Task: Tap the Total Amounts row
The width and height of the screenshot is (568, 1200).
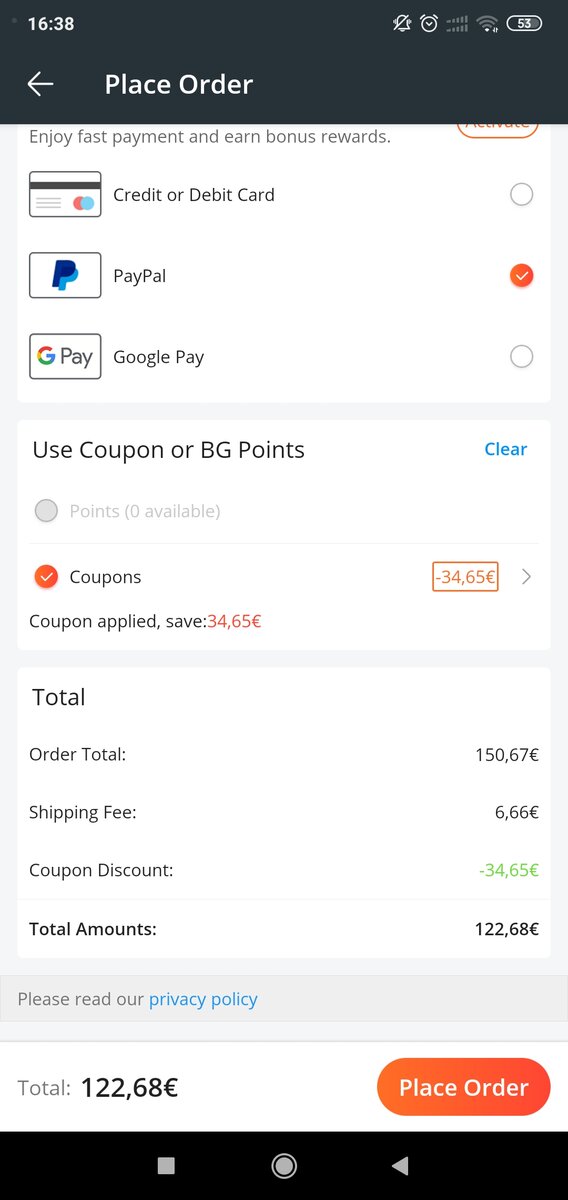Action: (x=284, y=929)
